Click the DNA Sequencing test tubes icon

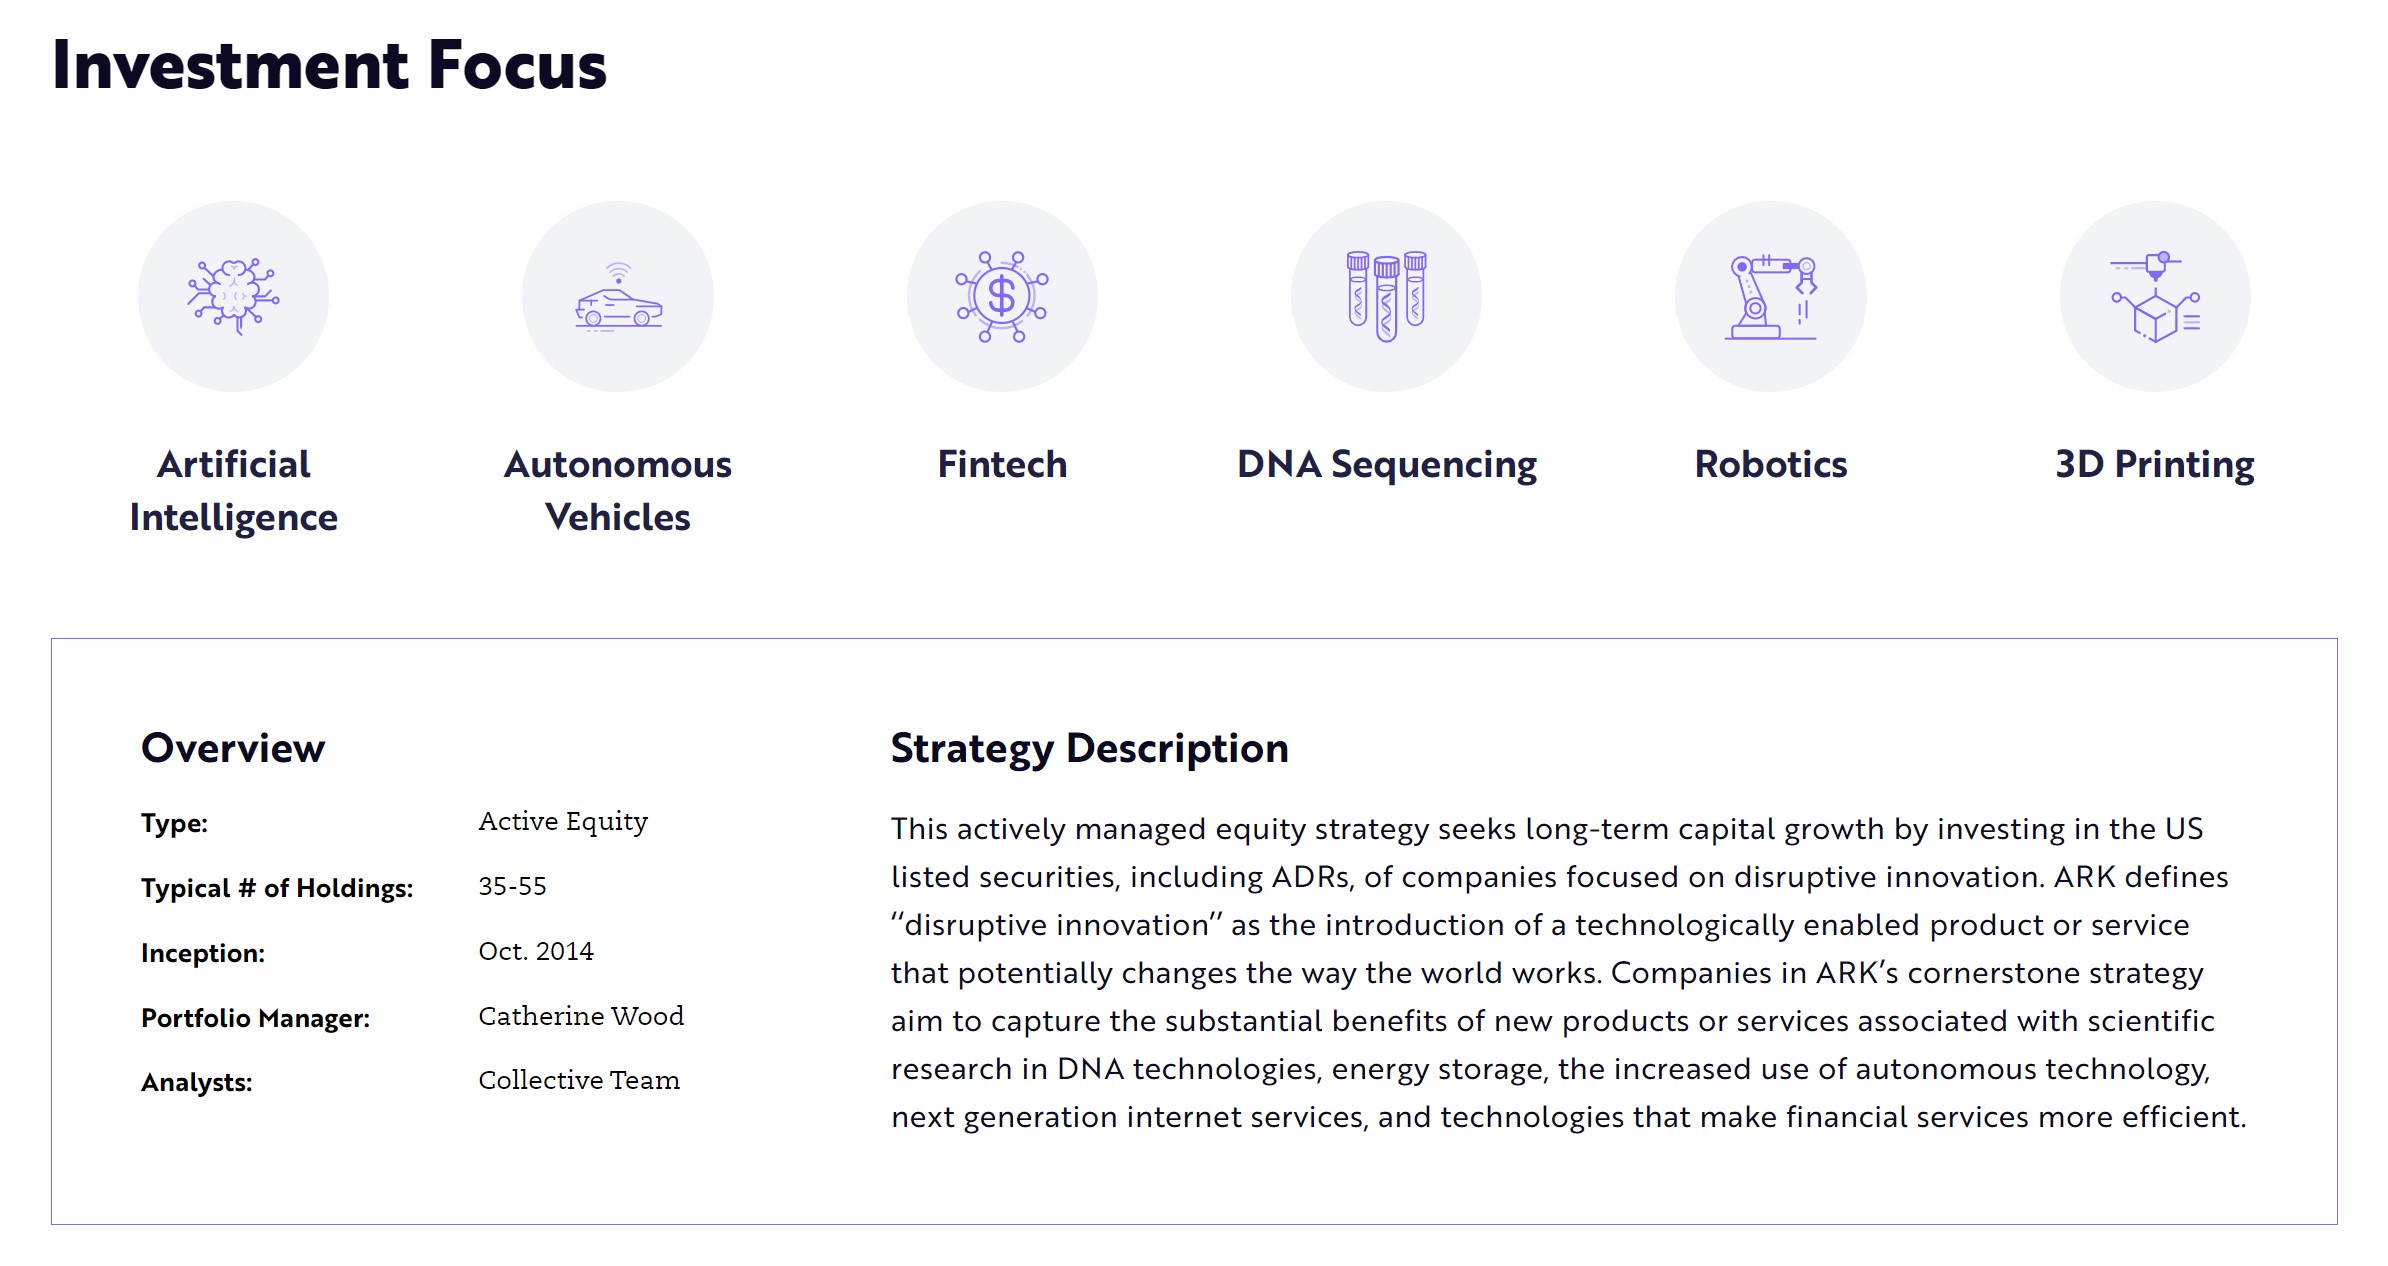[x=1386, y=296]
